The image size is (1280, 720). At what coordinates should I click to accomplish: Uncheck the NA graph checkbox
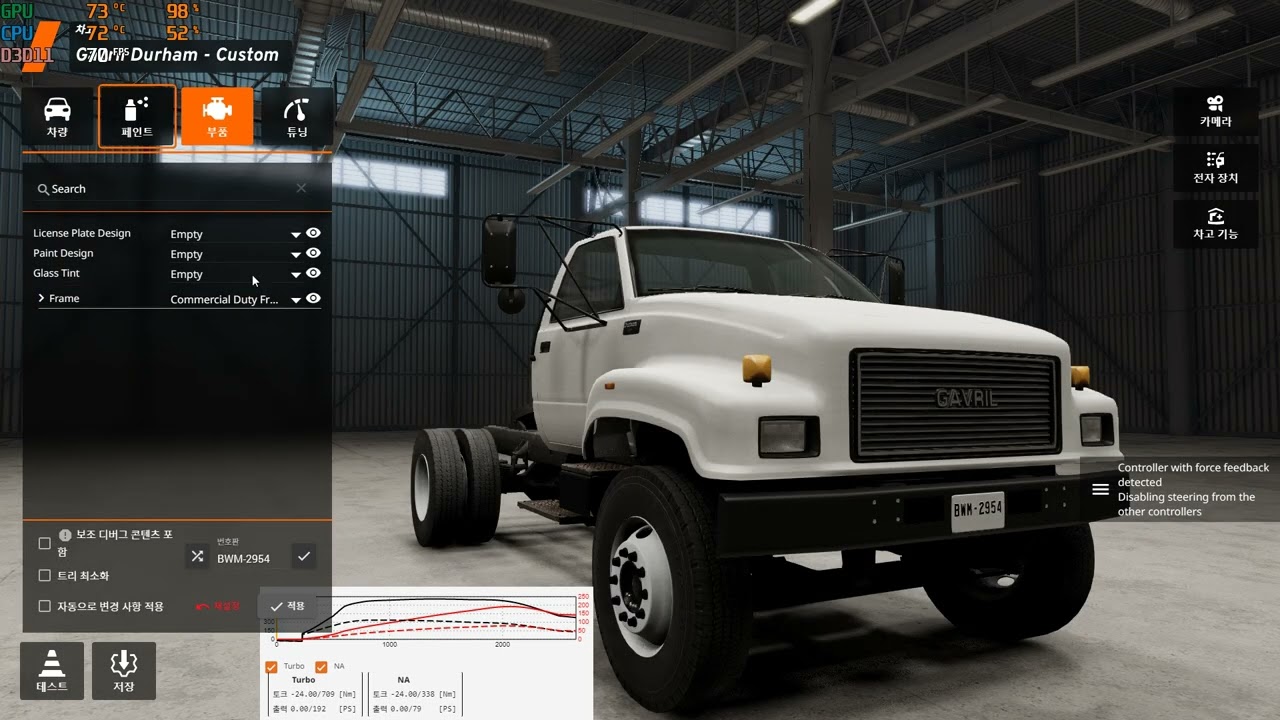(321, 667)
